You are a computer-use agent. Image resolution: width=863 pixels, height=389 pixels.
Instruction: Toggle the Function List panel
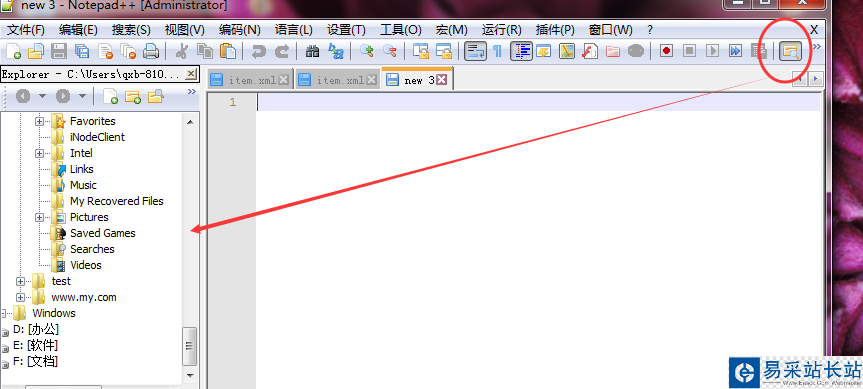(590, 51)
